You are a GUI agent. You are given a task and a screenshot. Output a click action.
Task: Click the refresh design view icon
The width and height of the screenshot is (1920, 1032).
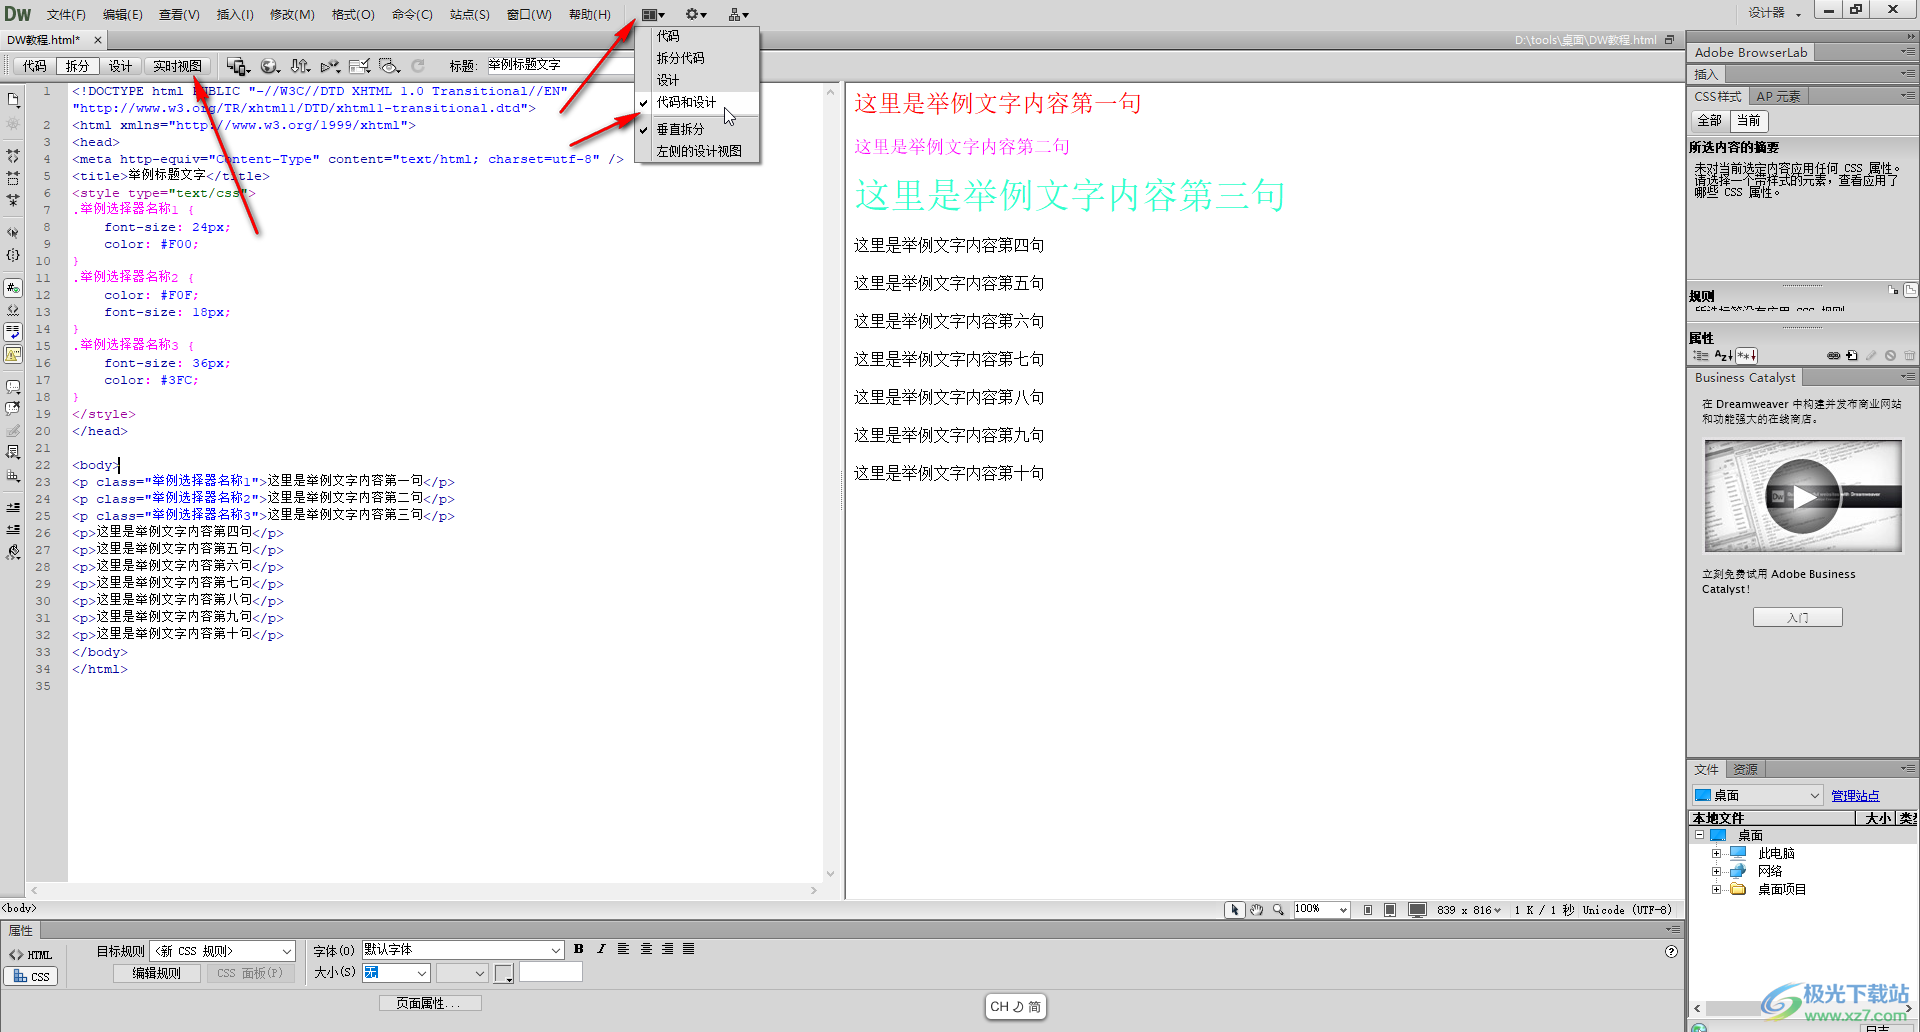[x=418, y=66]
